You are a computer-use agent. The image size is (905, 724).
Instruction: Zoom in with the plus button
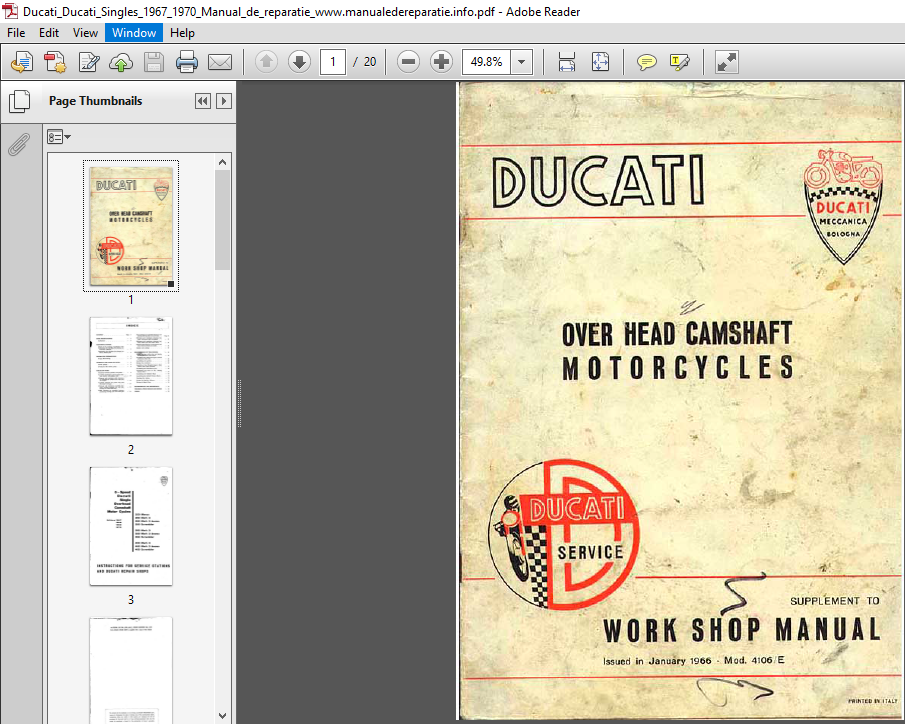pos(442,62)
